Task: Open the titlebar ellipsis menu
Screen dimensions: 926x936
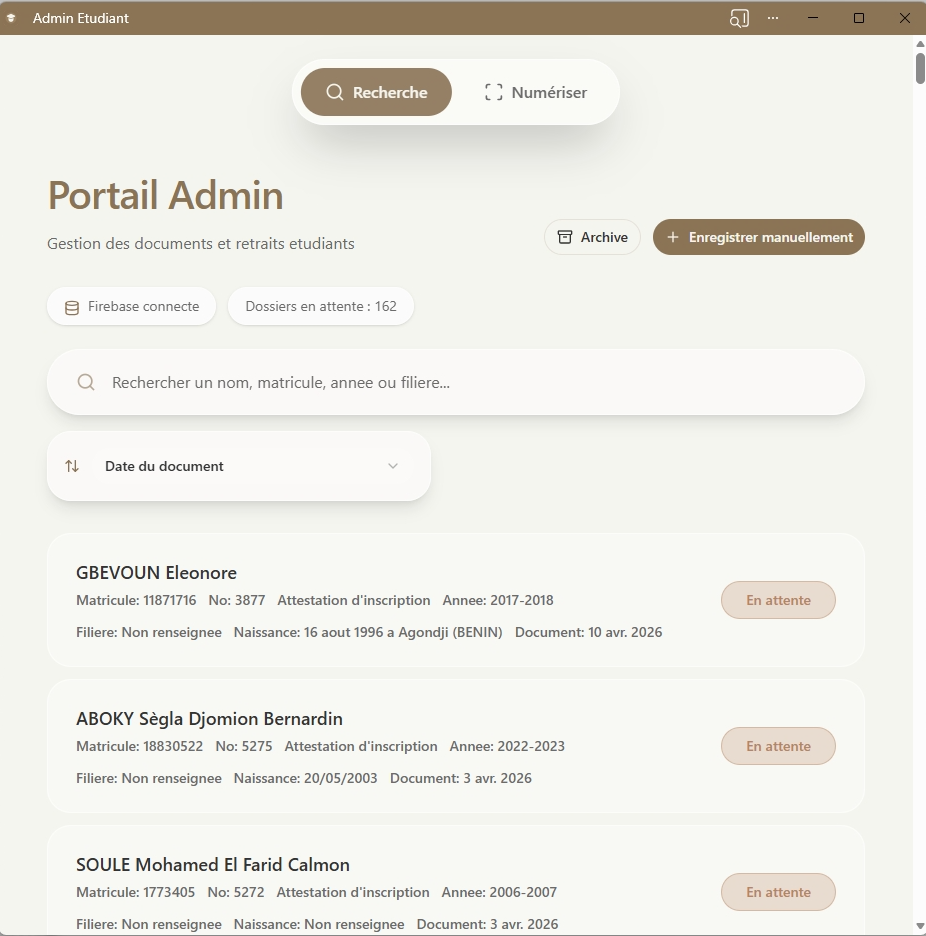Action: [773, 17]
